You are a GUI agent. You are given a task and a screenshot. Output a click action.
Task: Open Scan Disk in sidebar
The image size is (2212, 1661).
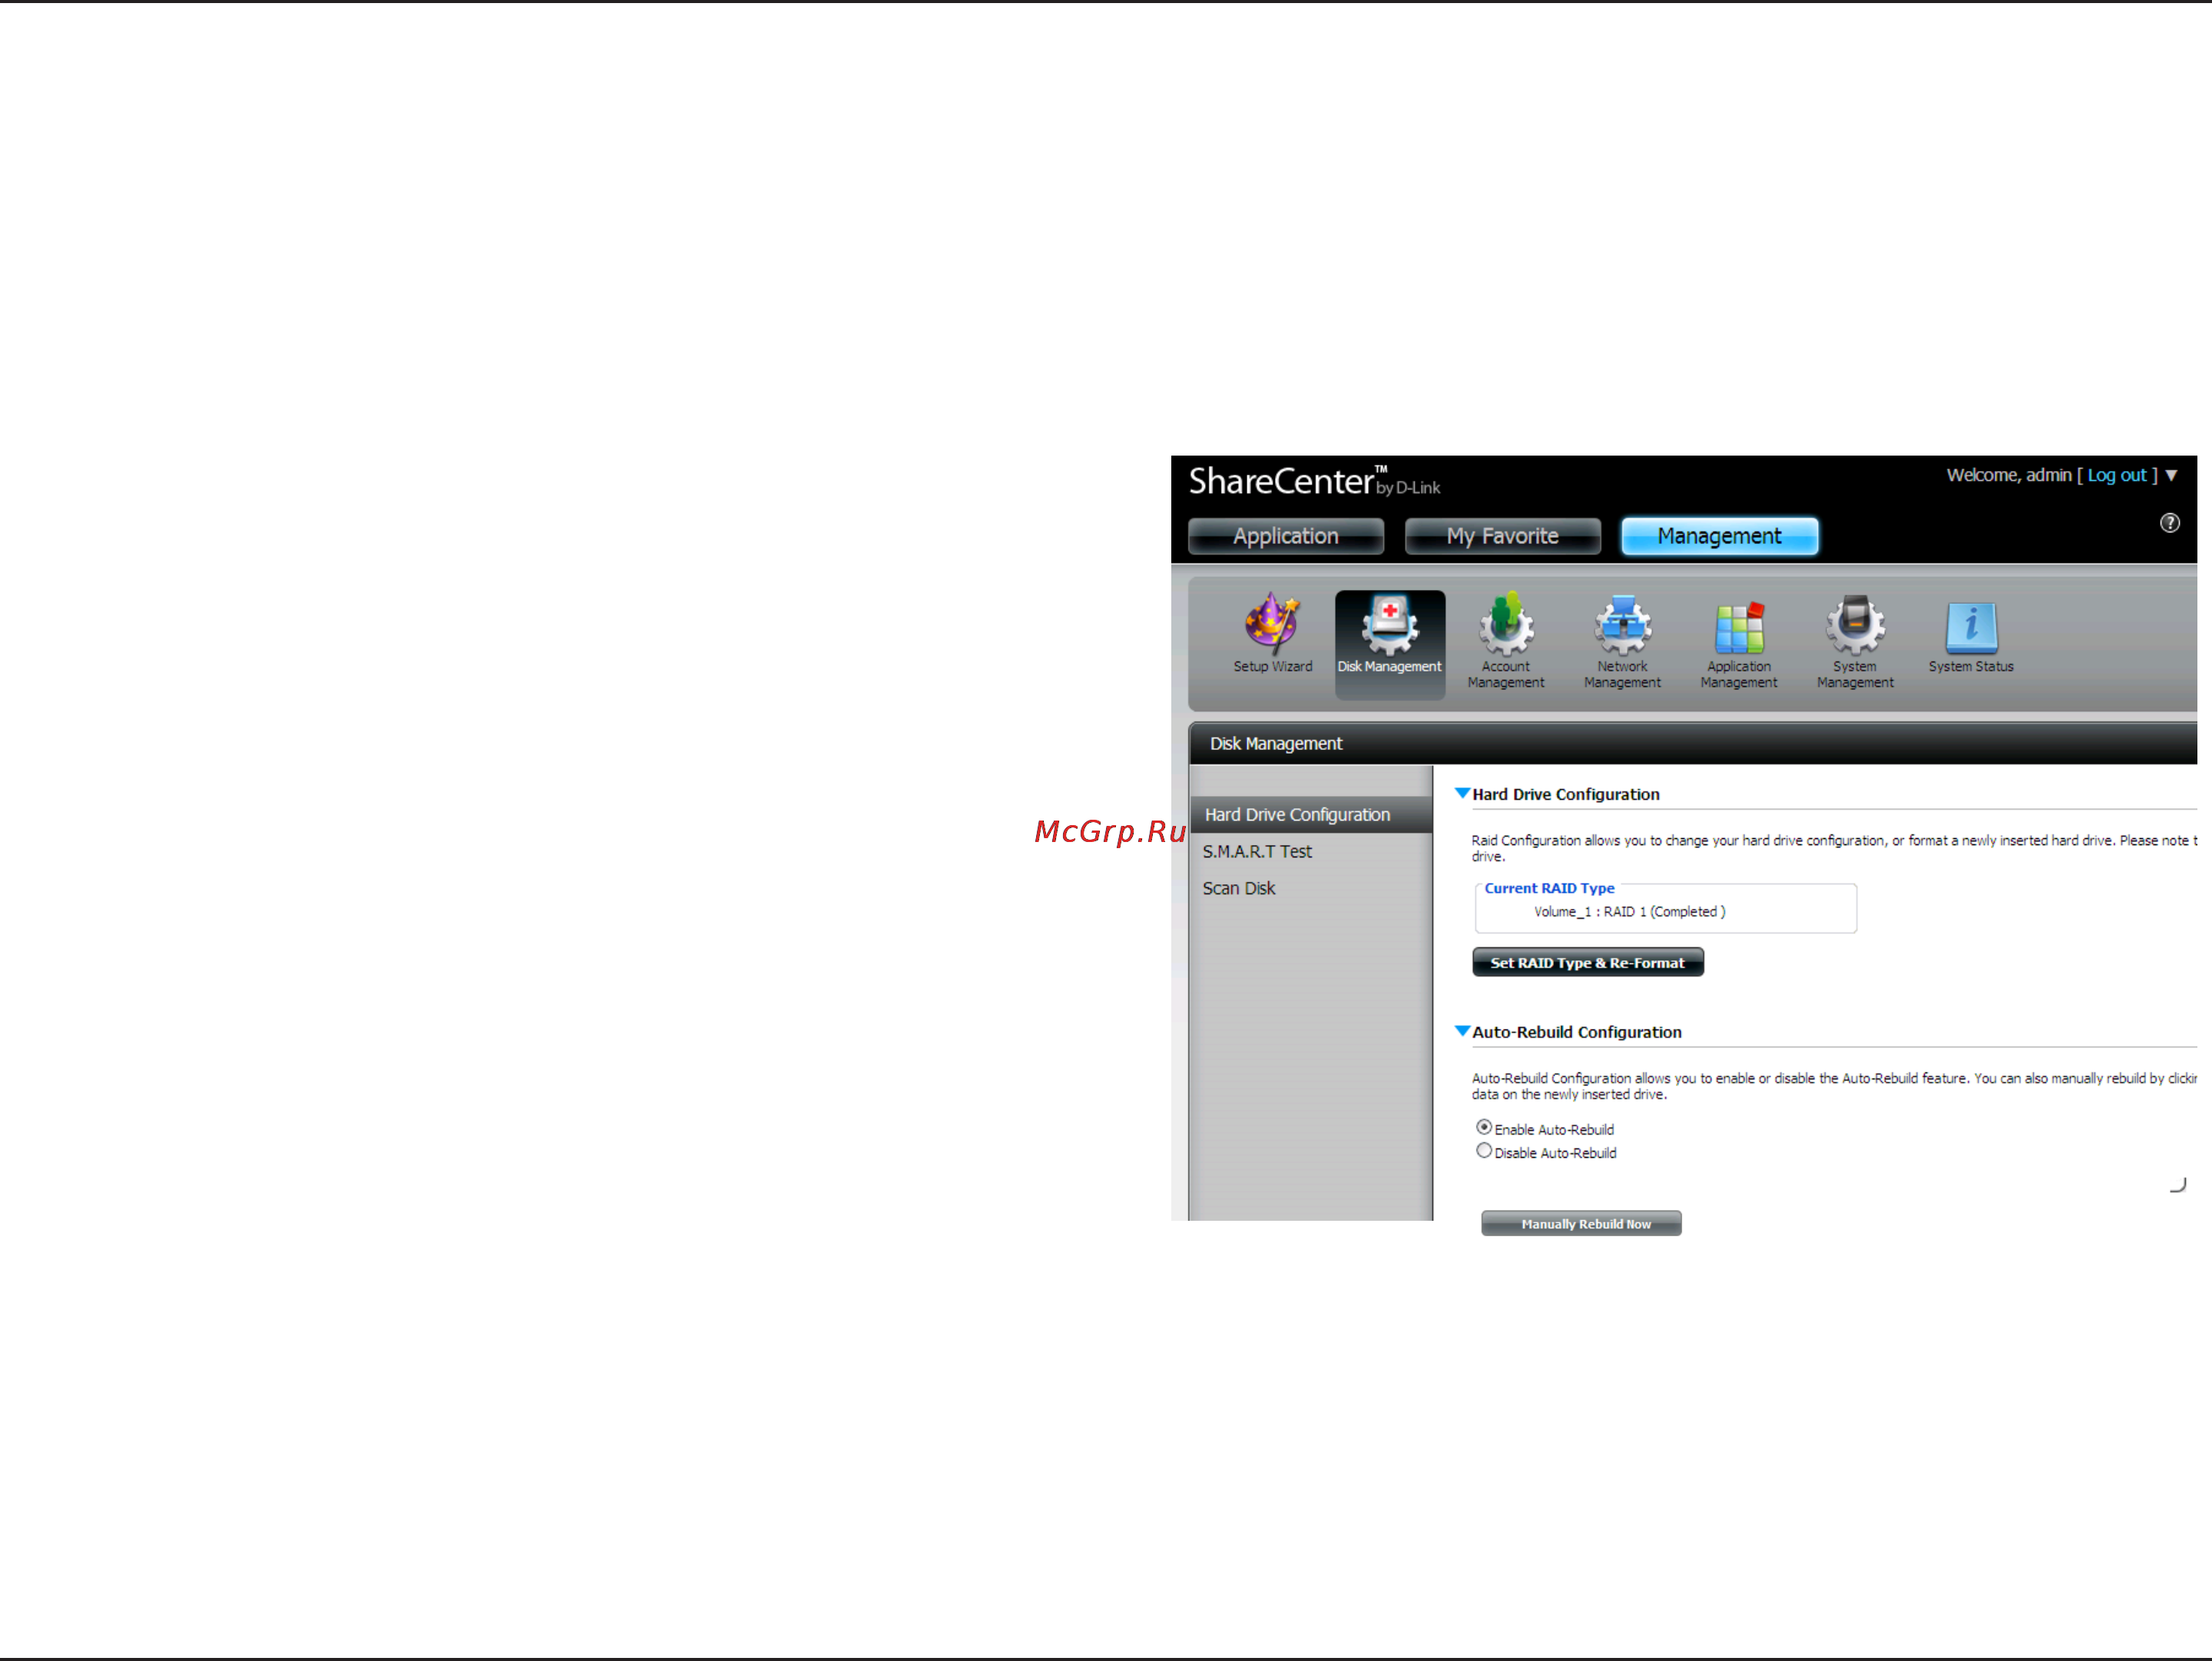pos(1239,888)
